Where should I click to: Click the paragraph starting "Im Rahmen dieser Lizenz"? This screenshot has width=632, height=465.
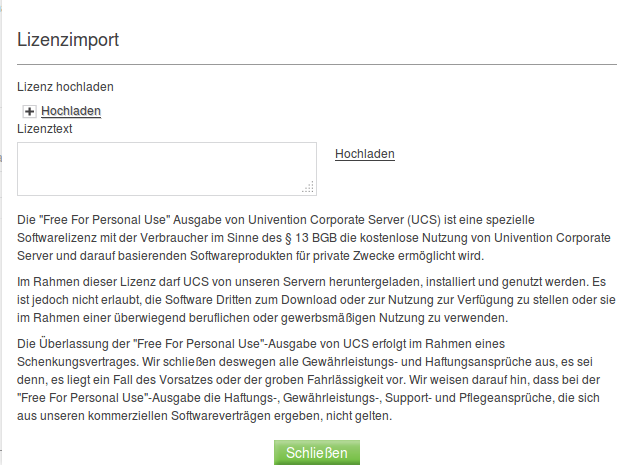click(x=300, y=298)
